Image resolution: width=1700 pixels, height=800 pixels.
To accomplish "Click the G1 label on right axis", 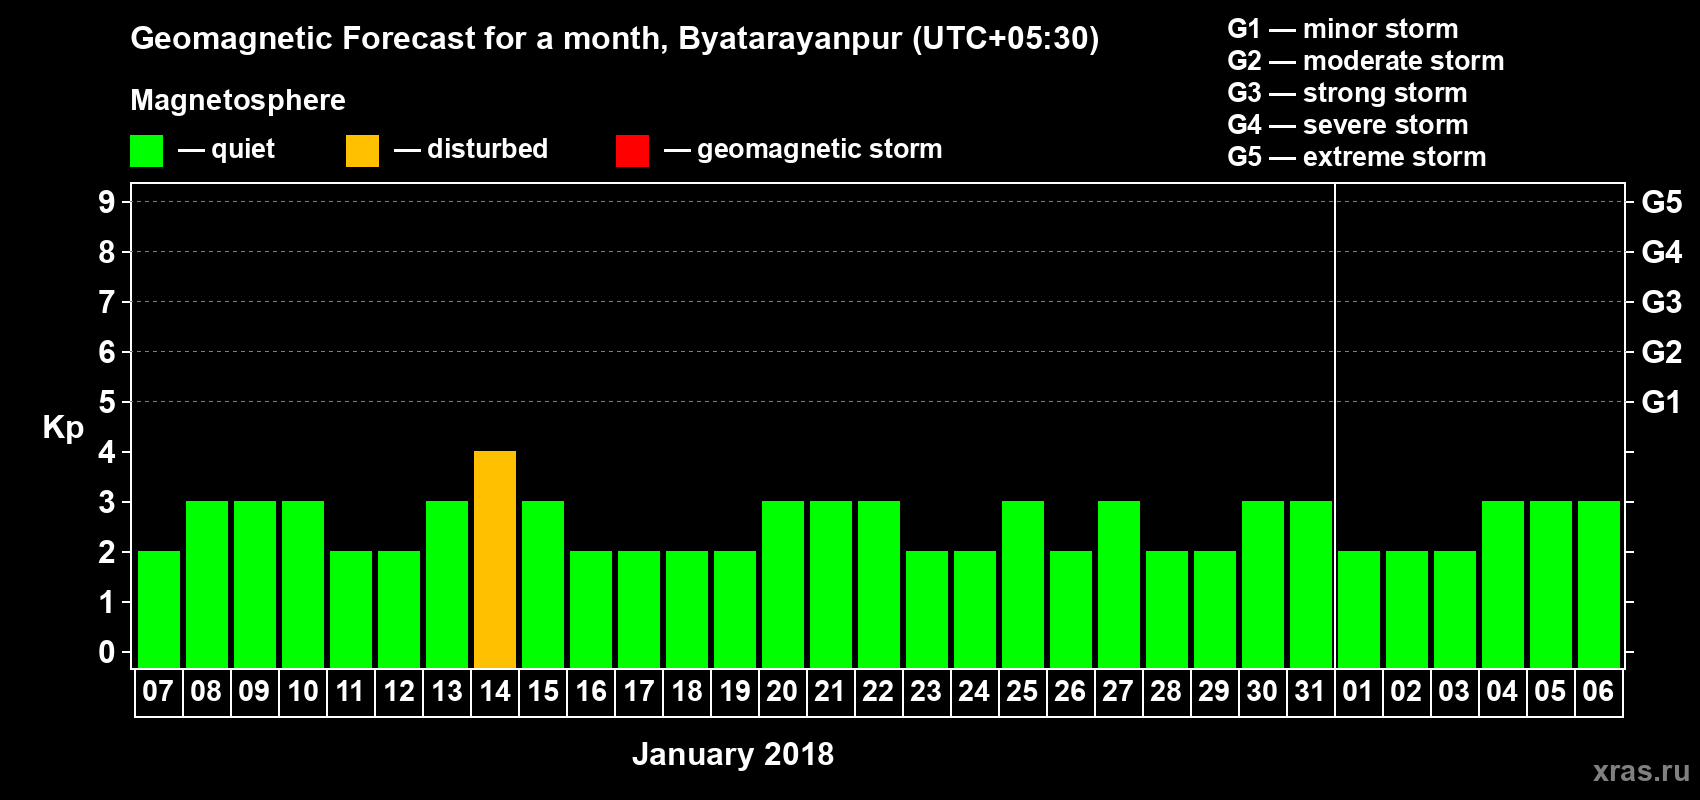I will [1662, 402].
